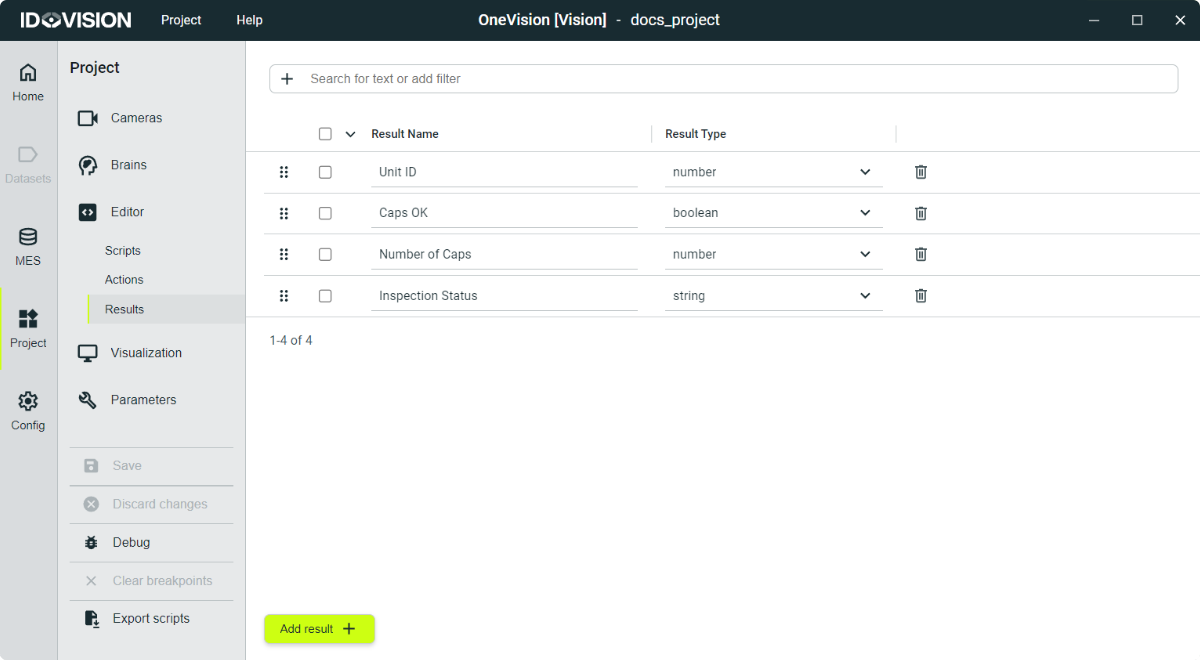This screenshot has height=660, width=1200.
Task: Open the Project menu in title bar
Action: coord(181,20)
